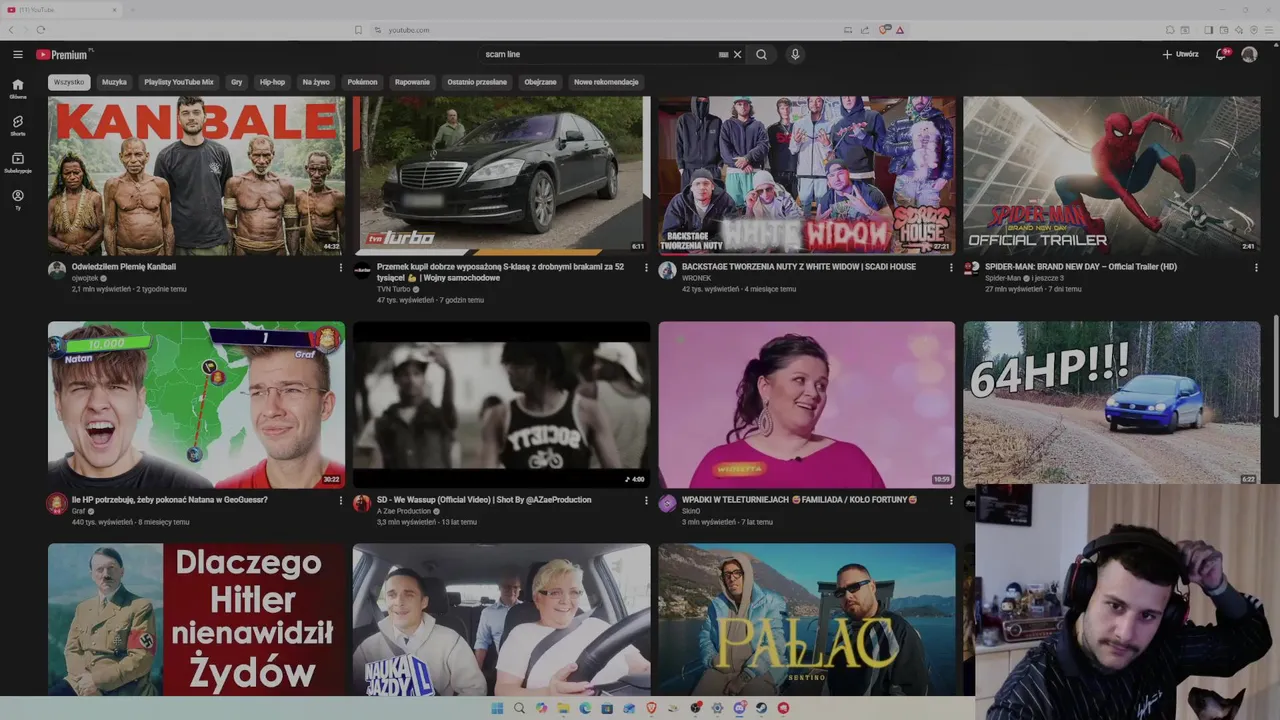
Task: Open Subskrypcje in the sidebar
Action: point(18,162)
